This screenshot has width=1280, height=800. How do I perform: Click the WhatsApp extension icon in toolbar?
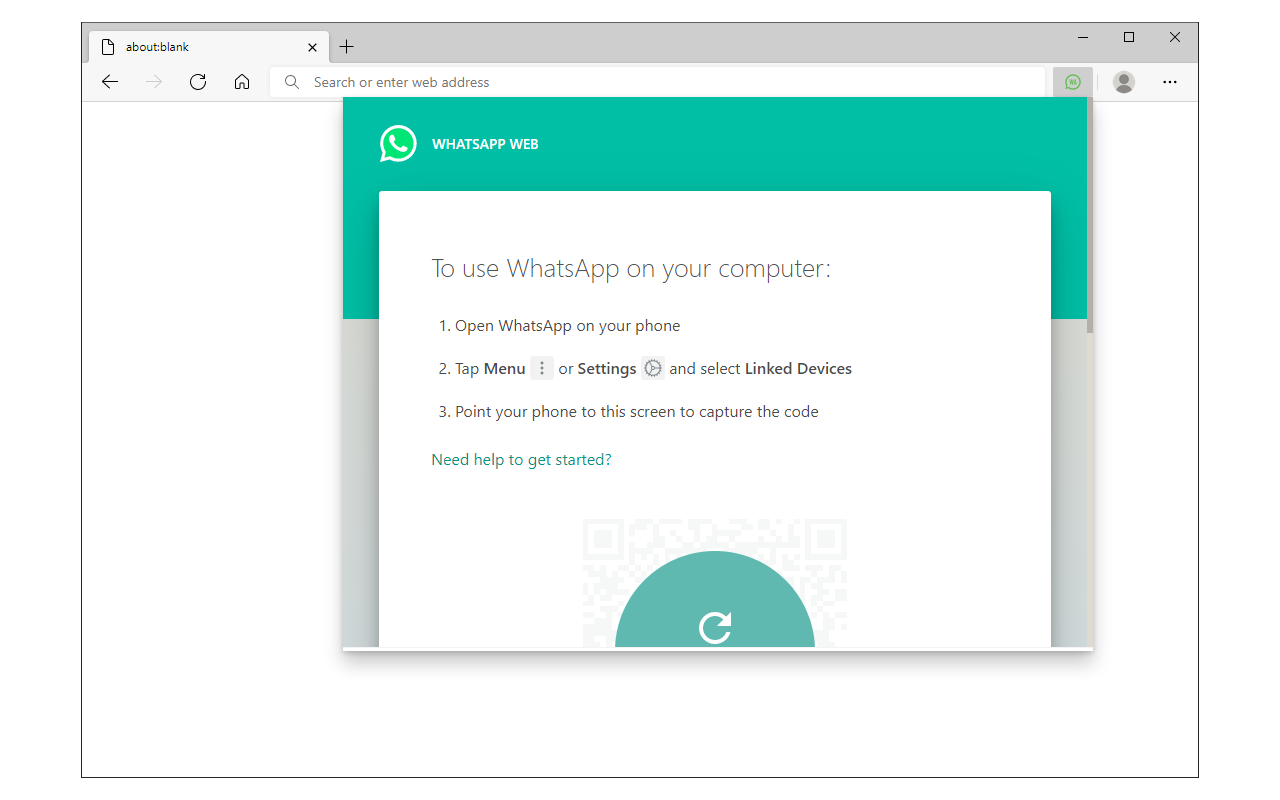click(1073, 82)
